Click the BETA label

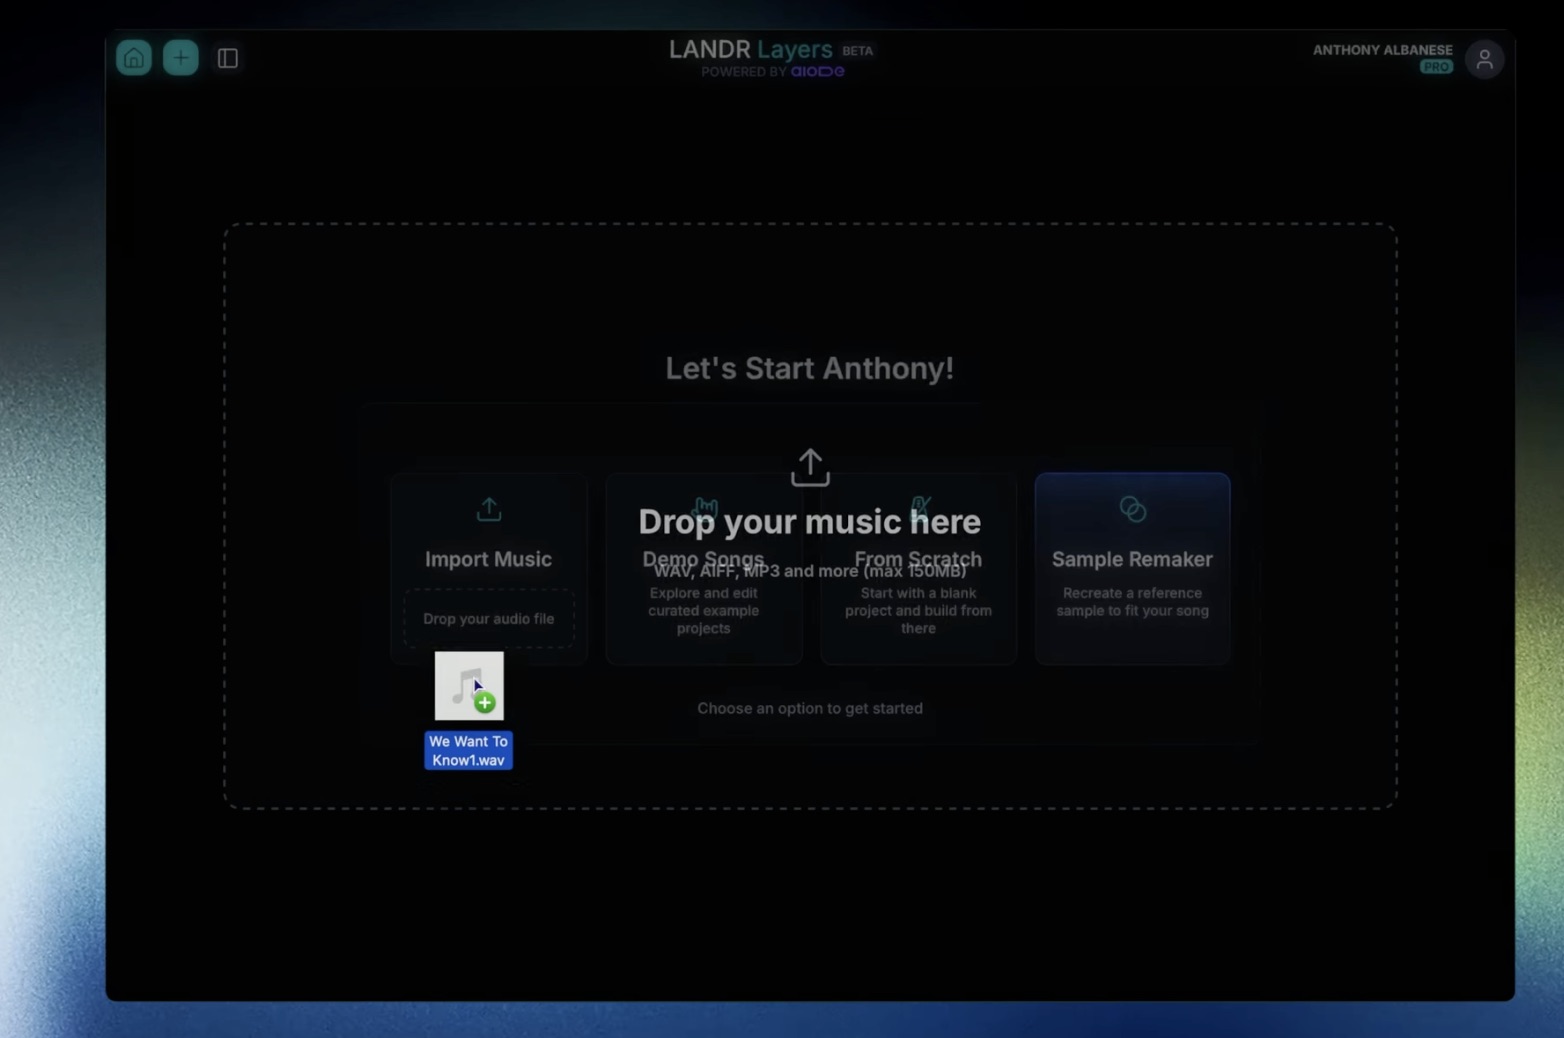(x=858, y=51)
